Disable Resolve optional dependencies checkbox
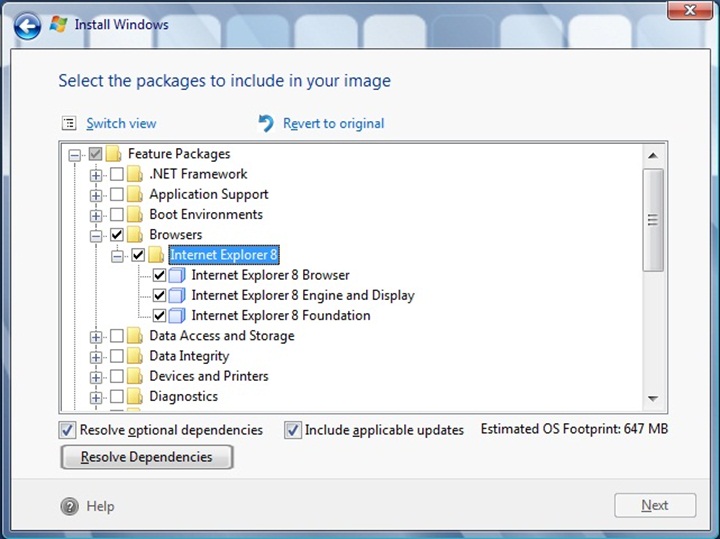 click(x=67, y=430)
